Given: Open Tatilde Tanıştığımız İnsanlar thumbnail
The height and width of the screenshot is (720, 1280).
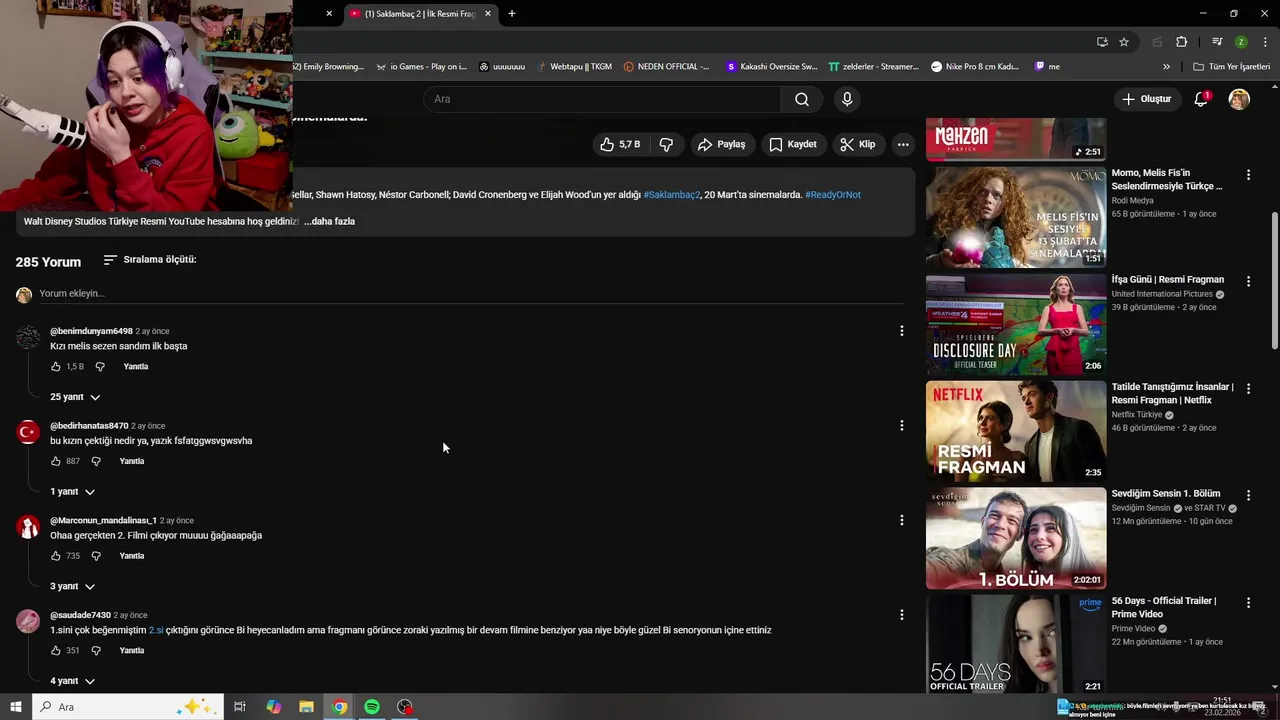Looking at the screenshot, I should (x=1016, y=431).
